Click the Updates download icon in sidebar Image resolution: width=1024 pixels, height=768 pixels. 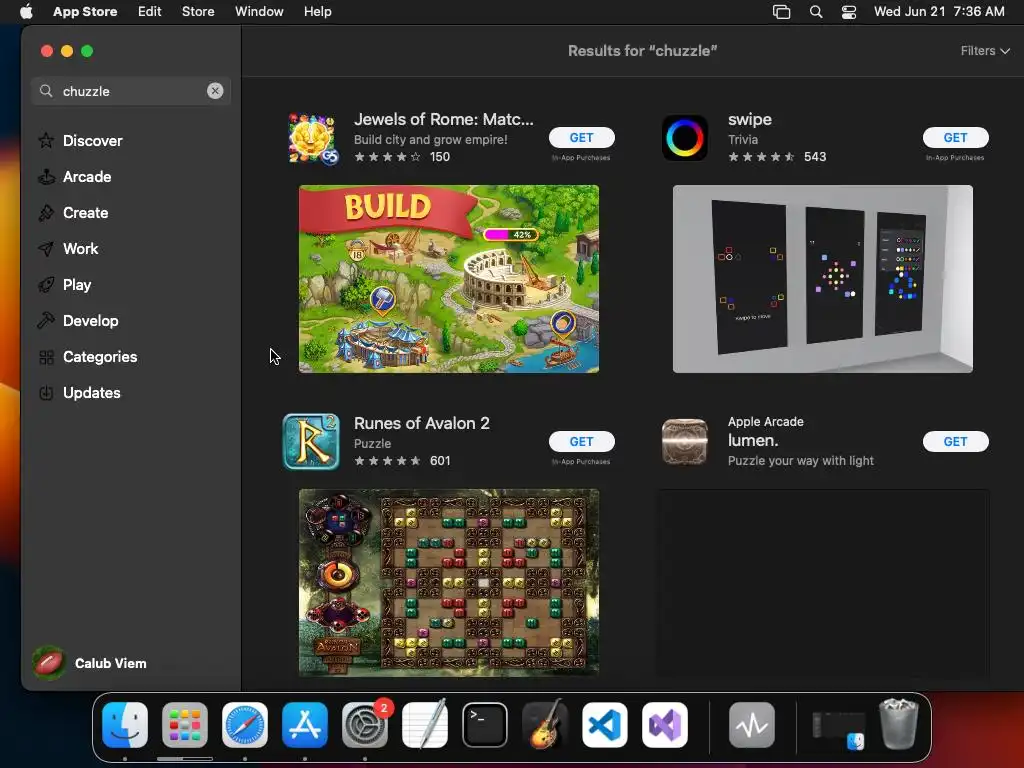[46, 392]
